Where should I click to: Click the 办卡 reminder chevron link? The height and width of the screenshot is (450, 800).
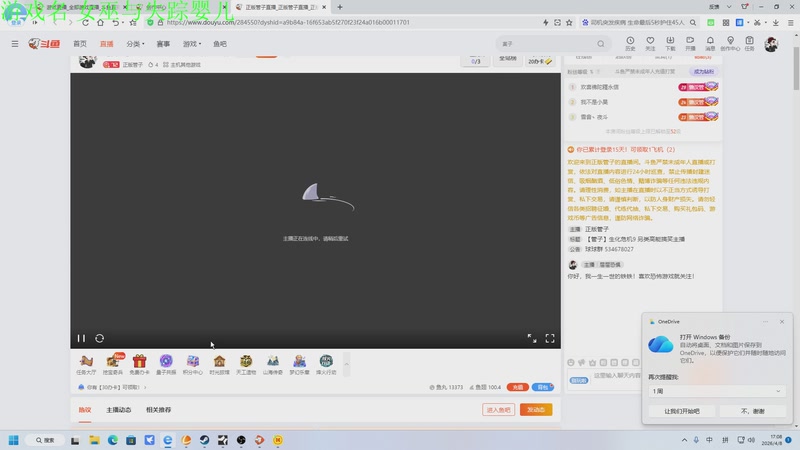145,387
